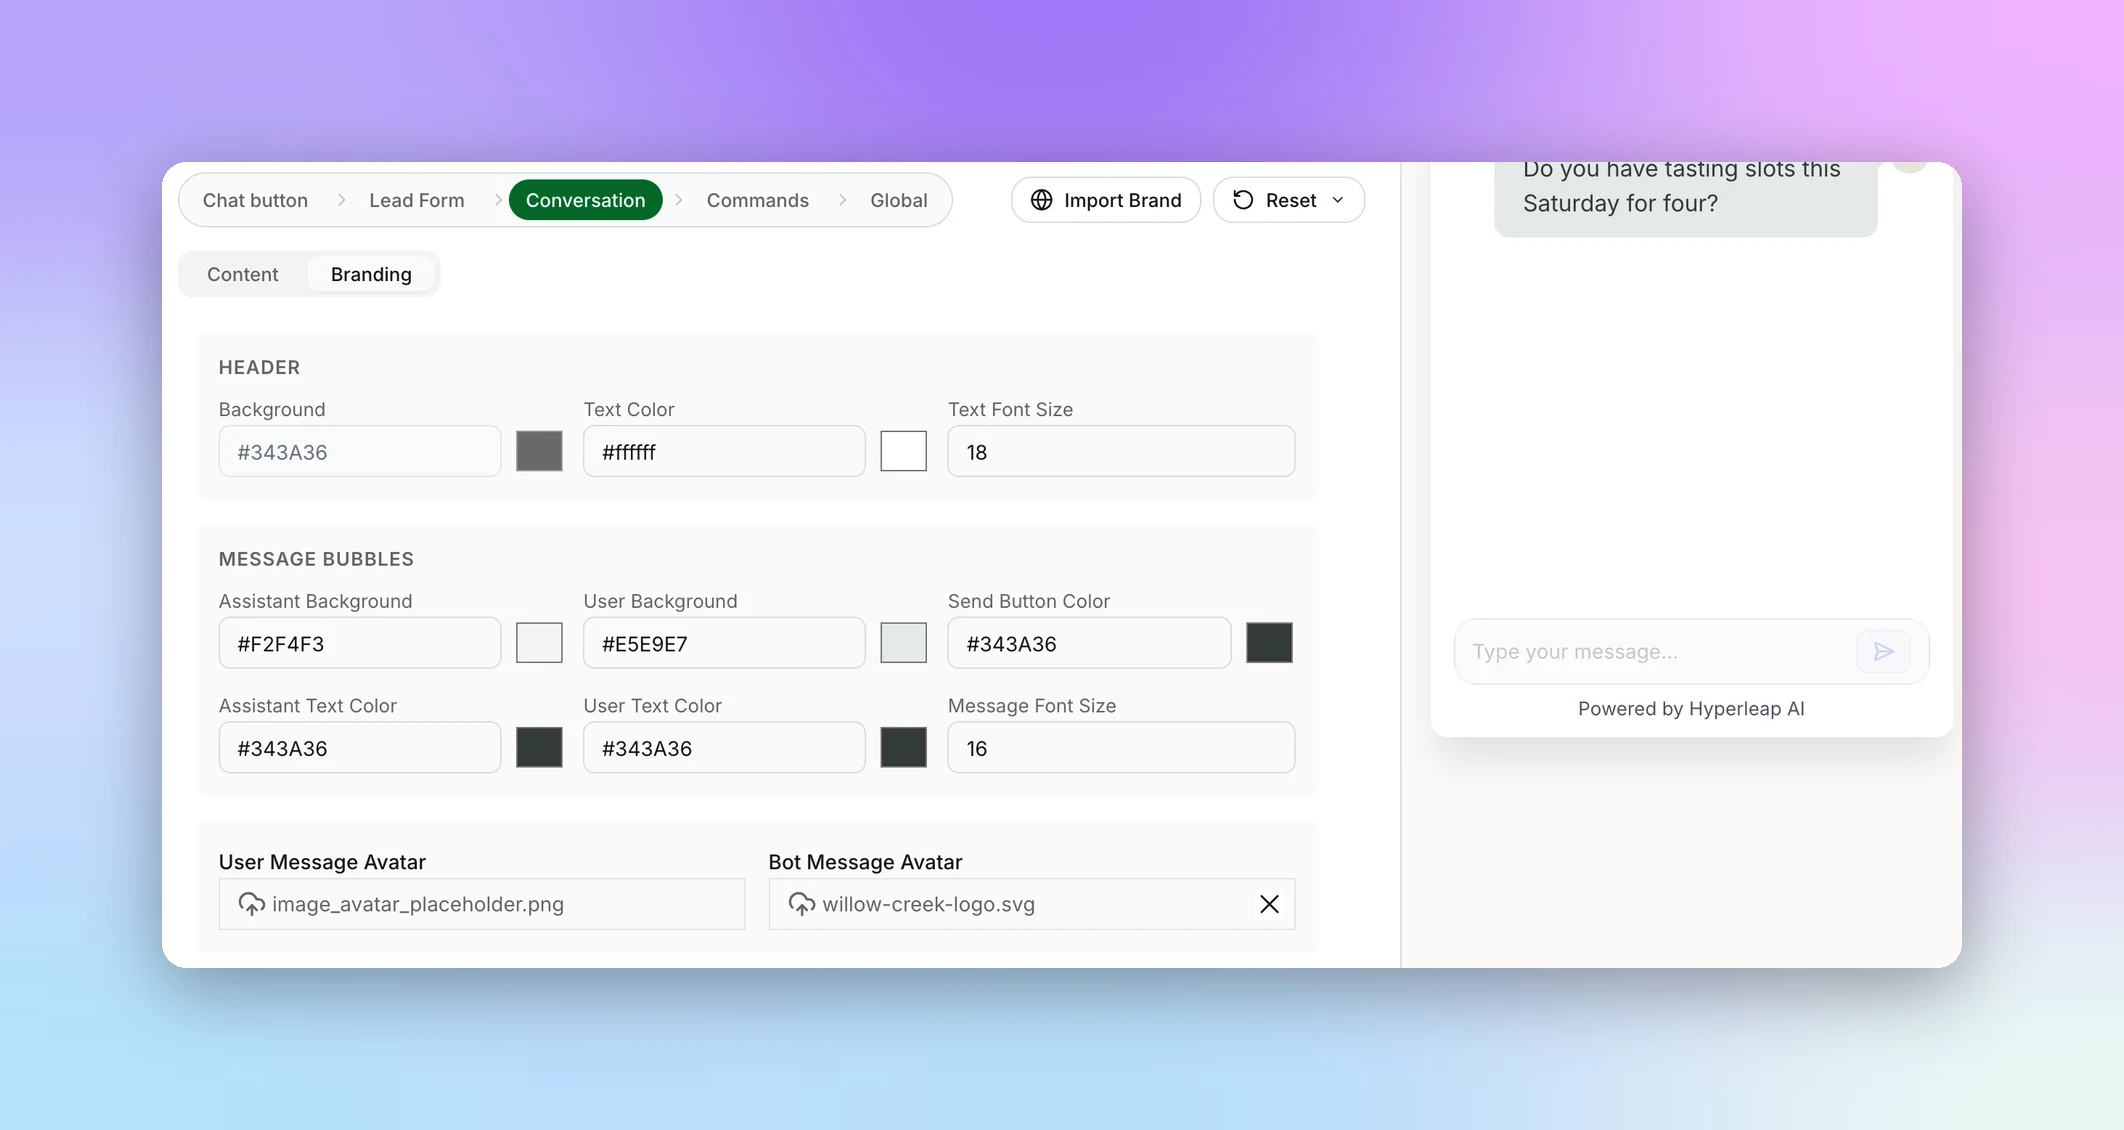The height and width of the screenshot is (1130, 2124).
Task: Click the circular reset arrow icon
Action: point(1243,200)
